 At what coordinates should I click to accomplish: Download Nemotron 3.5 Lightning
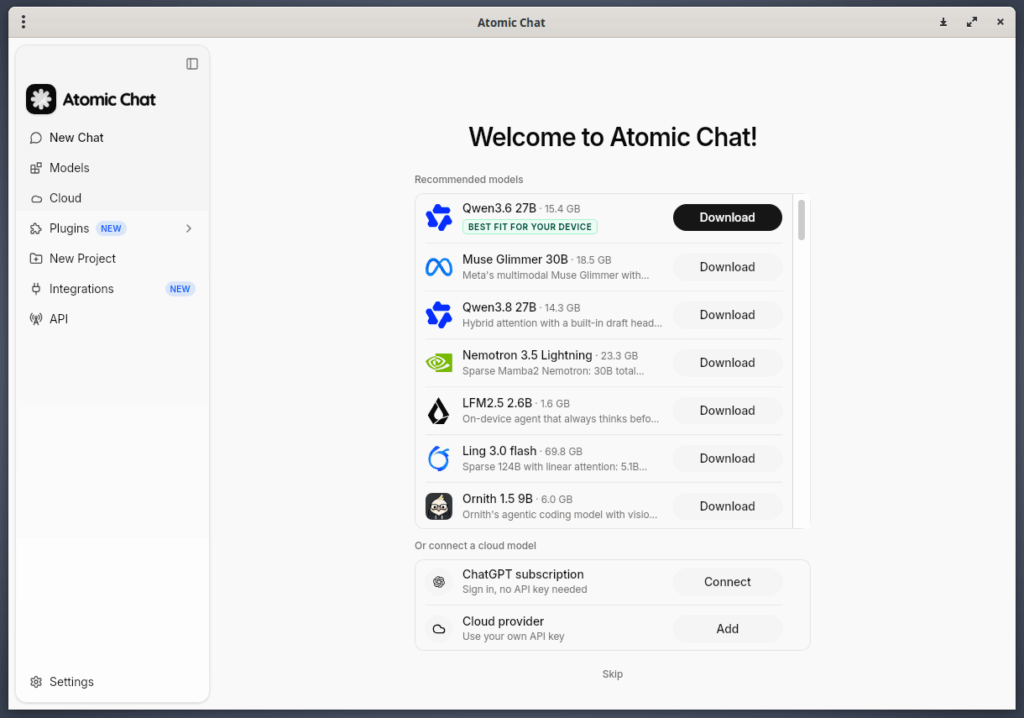[x=727, y=363]
